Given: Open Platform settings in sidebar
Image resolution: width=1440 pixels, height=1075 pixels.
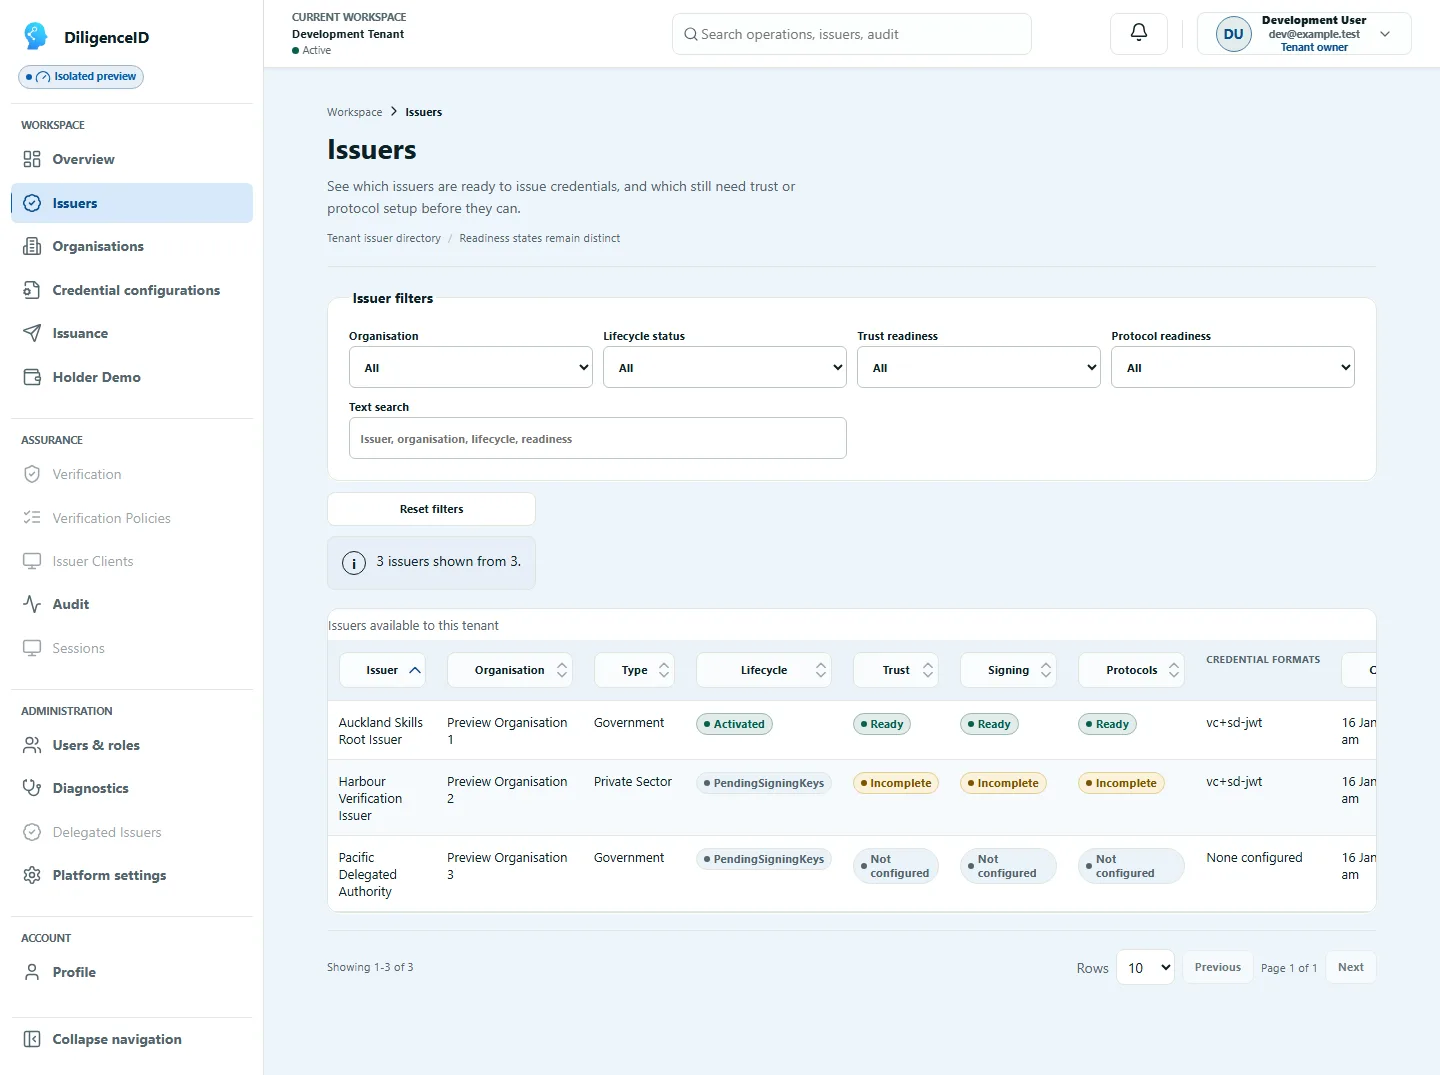Looking at the screenshot, I should [x=132, y=875].
